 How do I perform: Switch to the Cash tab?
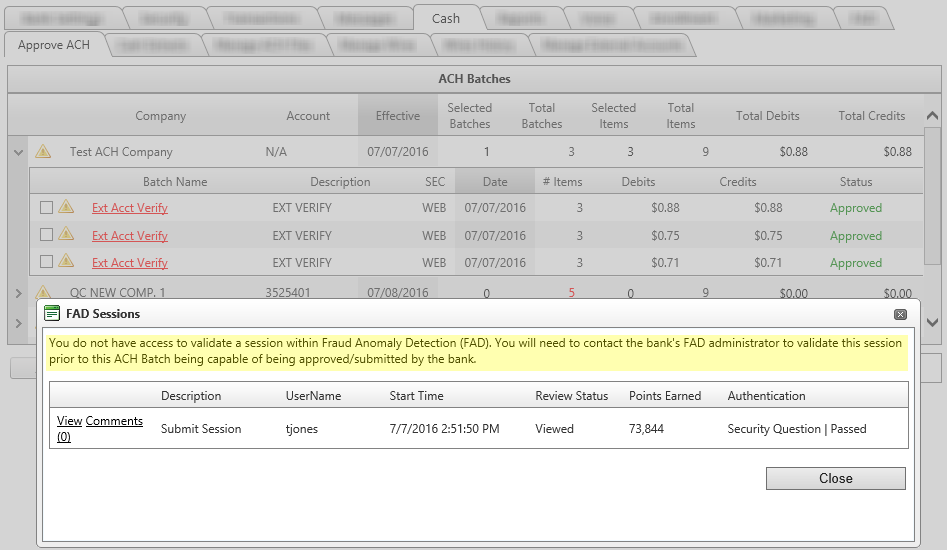click(446, 18)
